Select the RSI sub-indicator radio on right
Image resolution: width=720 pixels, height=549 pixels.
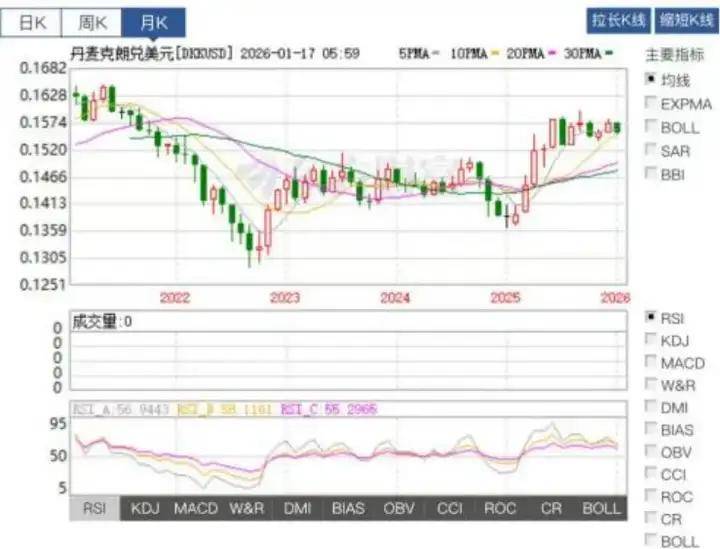click(x=650, y=316)
